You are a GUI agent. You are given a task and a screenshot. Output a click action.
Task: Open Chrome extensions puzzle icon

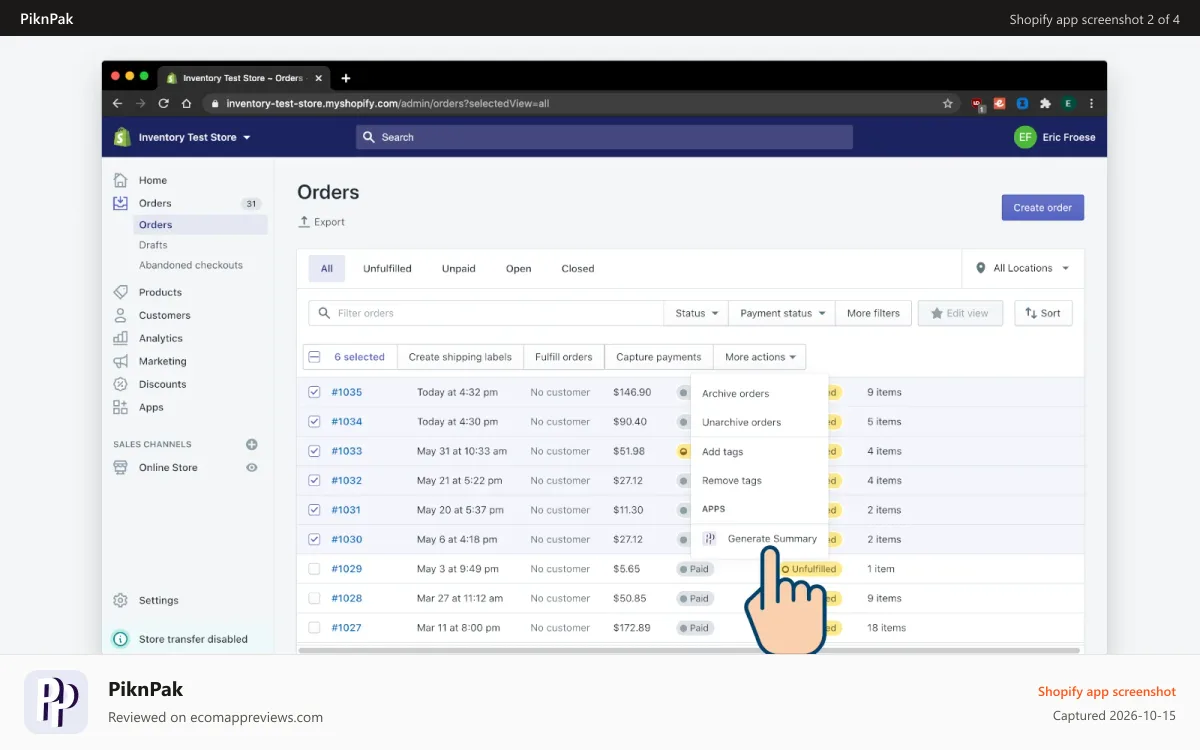tap(1046, 103)
